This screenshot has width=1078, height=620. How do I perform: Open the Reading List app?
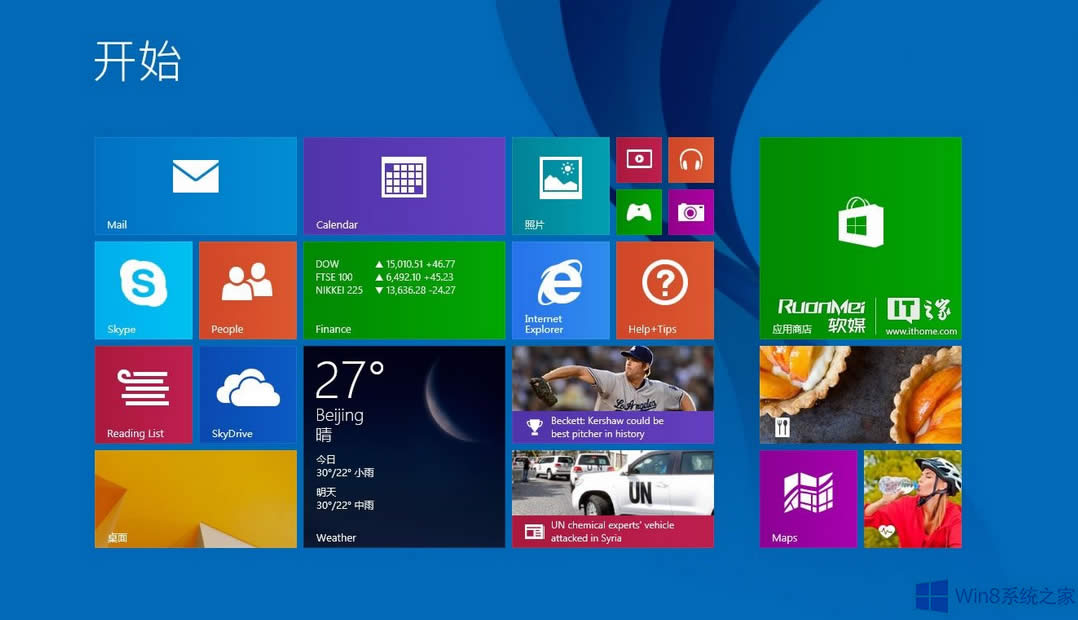[x=143, y=393]
